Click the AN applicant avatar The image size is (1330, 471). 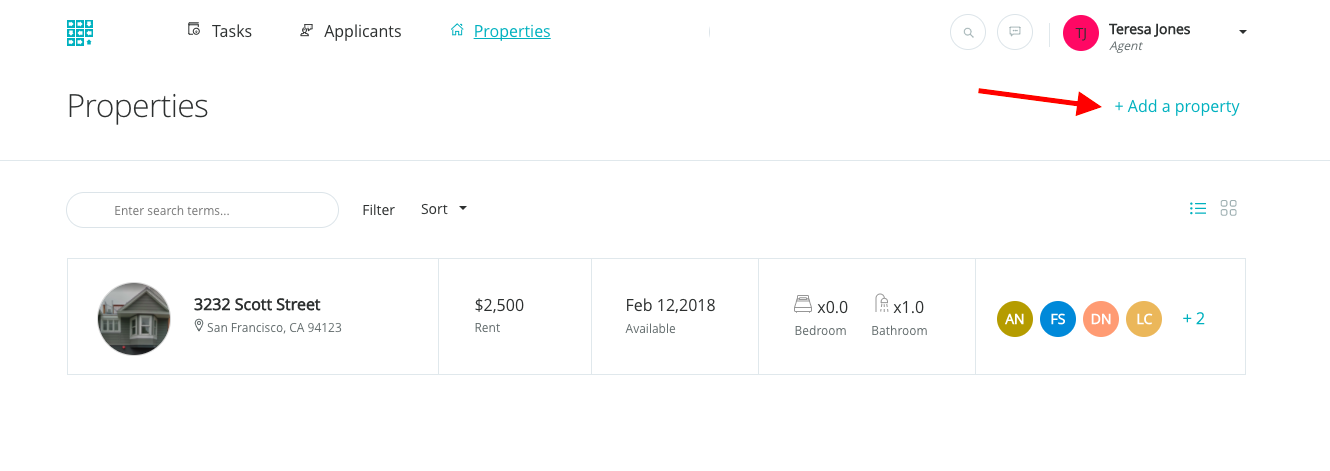tap(1015, 319)
